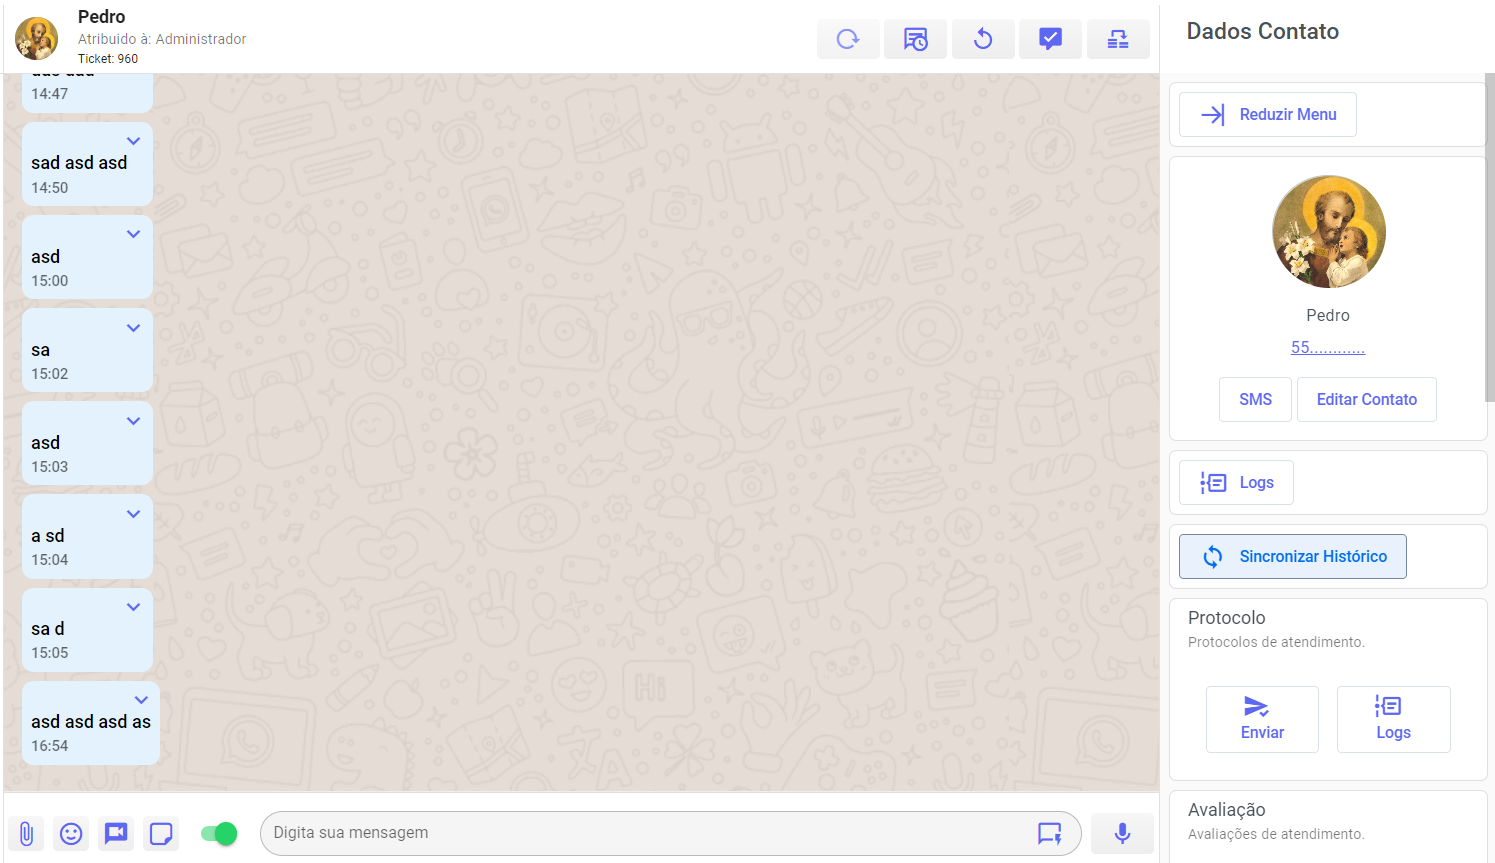Toggle the green switch beside message input
1495x863 pixels.
[218, 833]
